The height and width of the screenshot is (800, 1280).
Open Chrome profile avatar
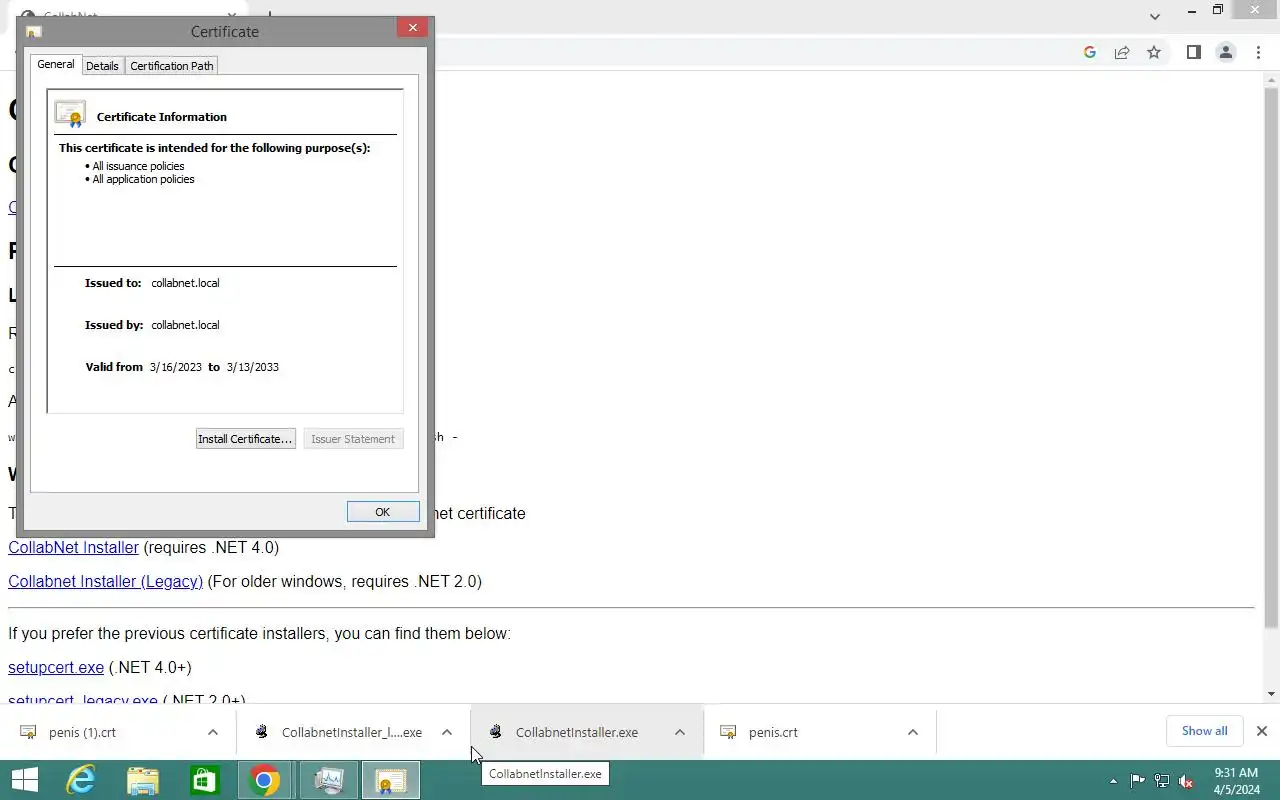click(1226, 52)
